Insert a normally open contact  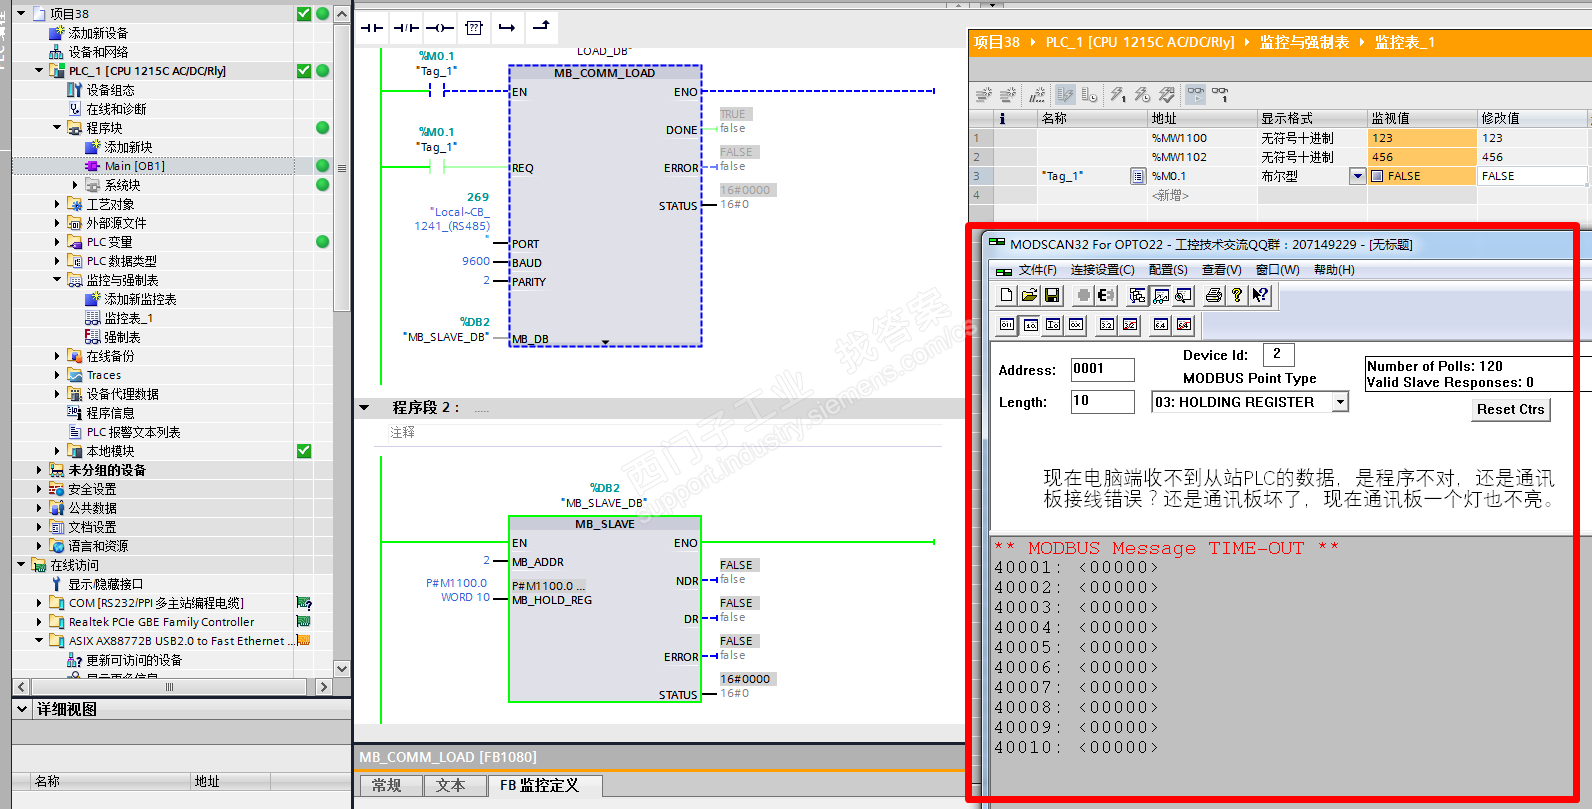372,28
